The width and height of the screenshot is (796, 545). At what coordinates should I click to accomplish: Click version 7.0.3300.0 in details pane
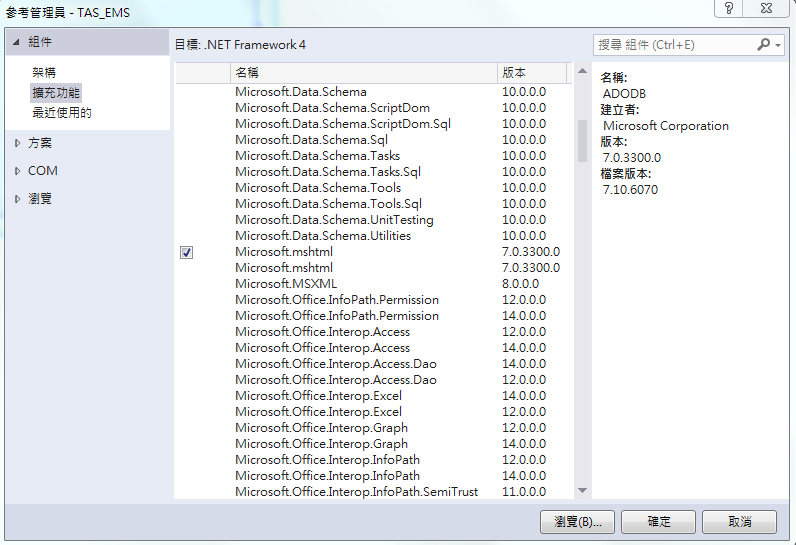click(632, 158)
